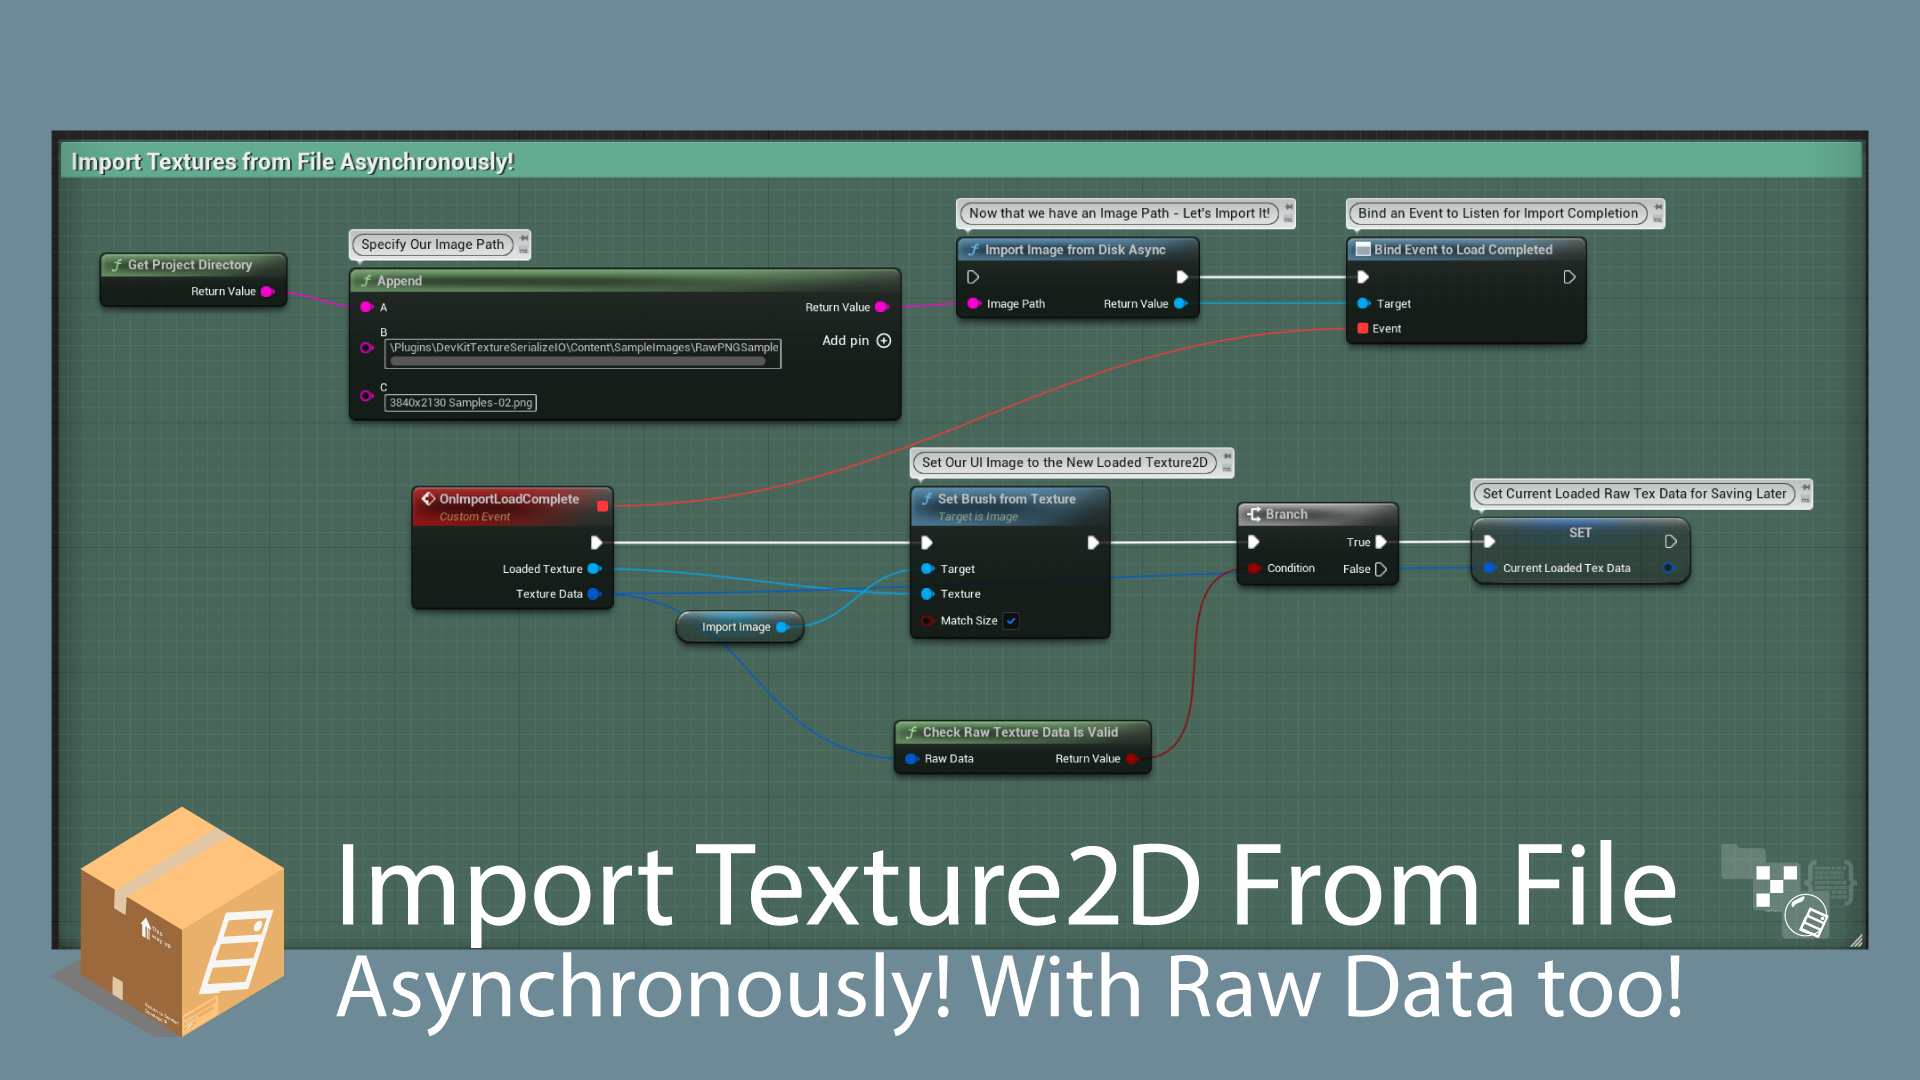
Task: Click the red OnImportLoadComplete custom event icon
Action: [x=430, y=498]
